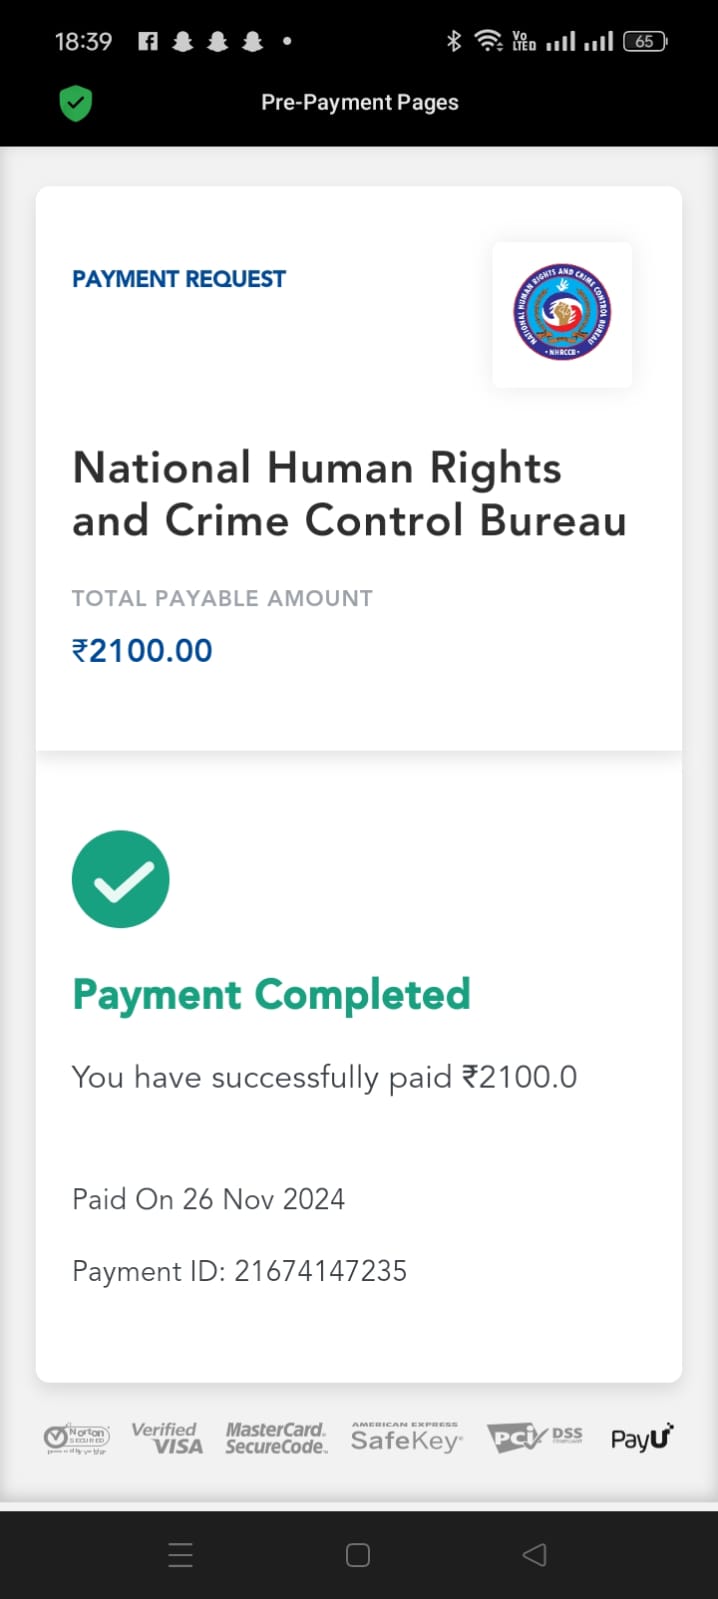Tap the MasterCard SecureCode logo

coord(276,1438)
